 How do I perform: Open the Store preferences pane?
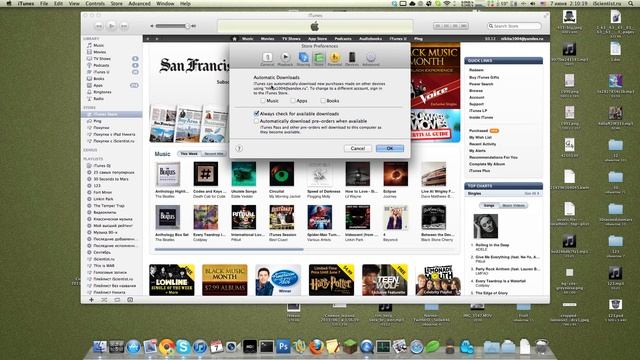click(x=319, y=59)
